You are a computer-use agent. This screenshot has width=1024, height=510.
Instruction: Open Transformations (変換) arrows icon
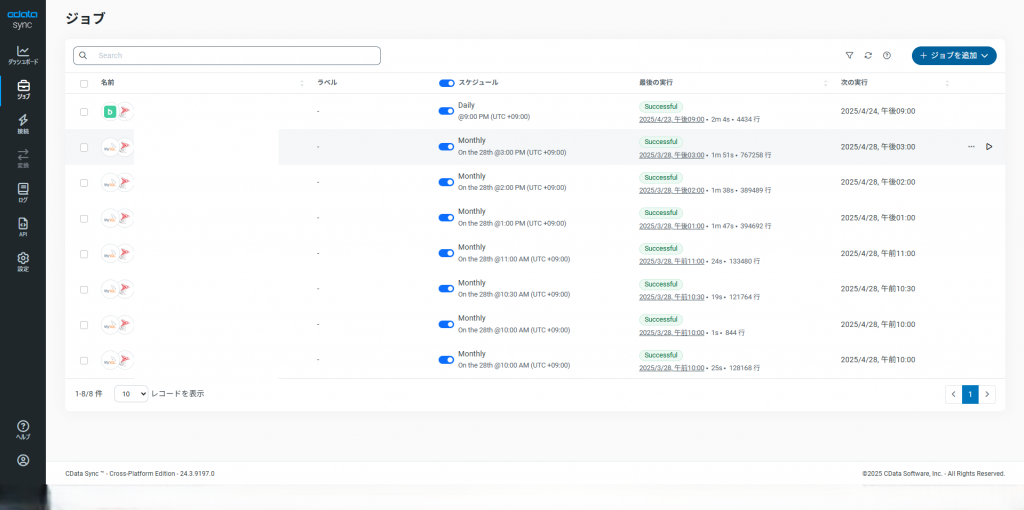point(23,159)
